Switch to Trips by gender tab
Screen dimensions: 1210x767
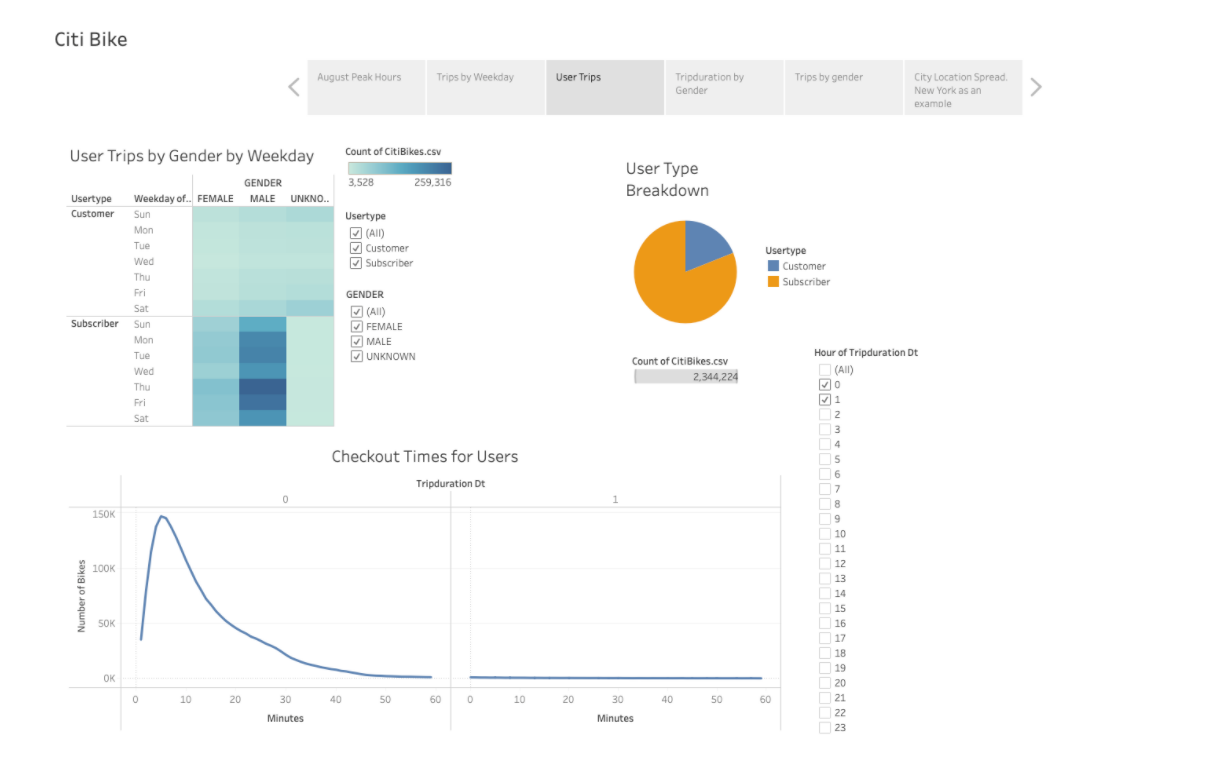(843, 87)
